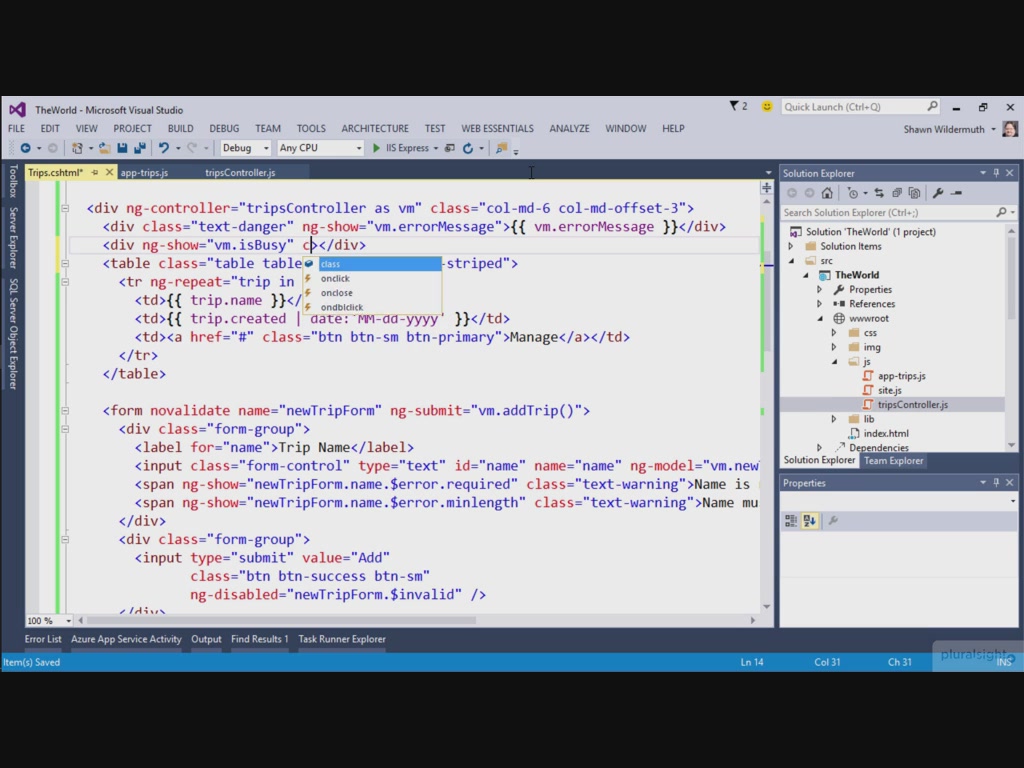Screen dimensions: 1024x768
Task: Save the current file with disk icon
Action: click(x=122, y=148)
